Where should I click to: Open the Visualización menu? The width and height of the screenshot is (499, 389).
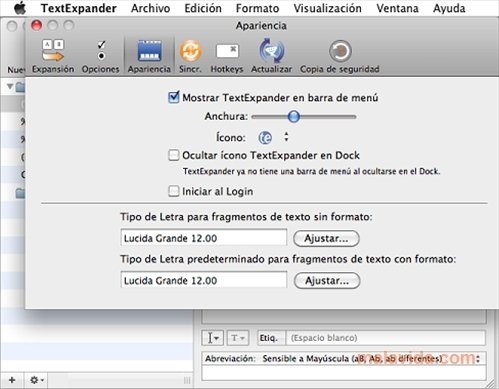pos(327,8)
